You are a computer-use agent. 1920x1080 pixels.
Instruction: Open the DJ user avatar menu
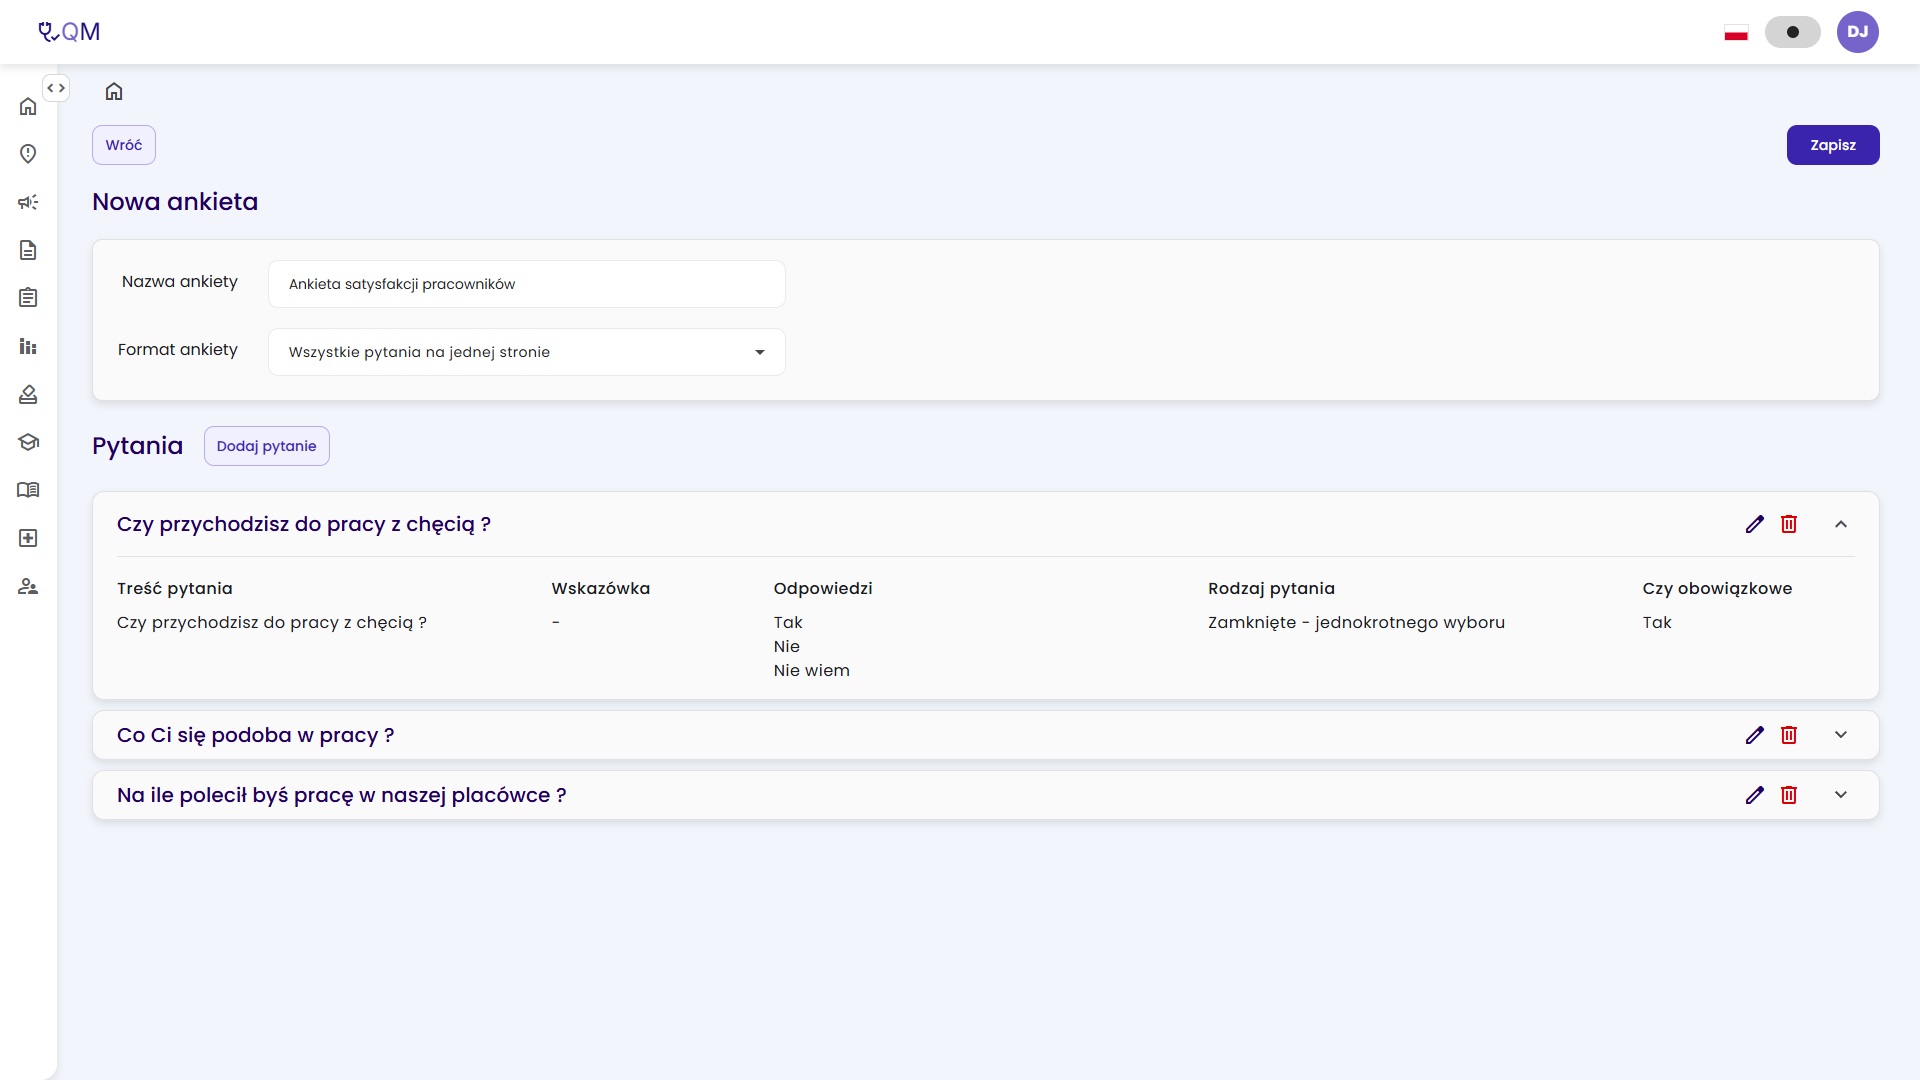coord(1857,32)
